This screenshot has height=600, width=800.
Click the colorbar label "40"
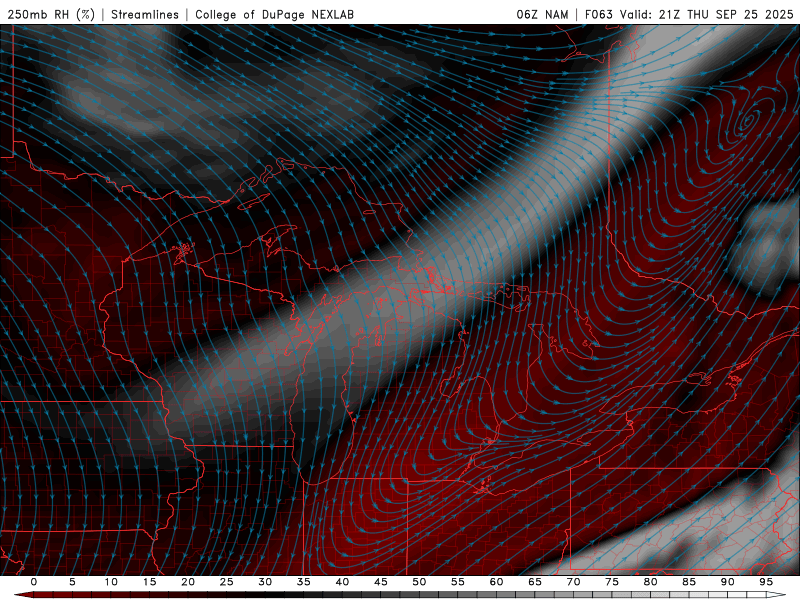[x=342, y=582]
